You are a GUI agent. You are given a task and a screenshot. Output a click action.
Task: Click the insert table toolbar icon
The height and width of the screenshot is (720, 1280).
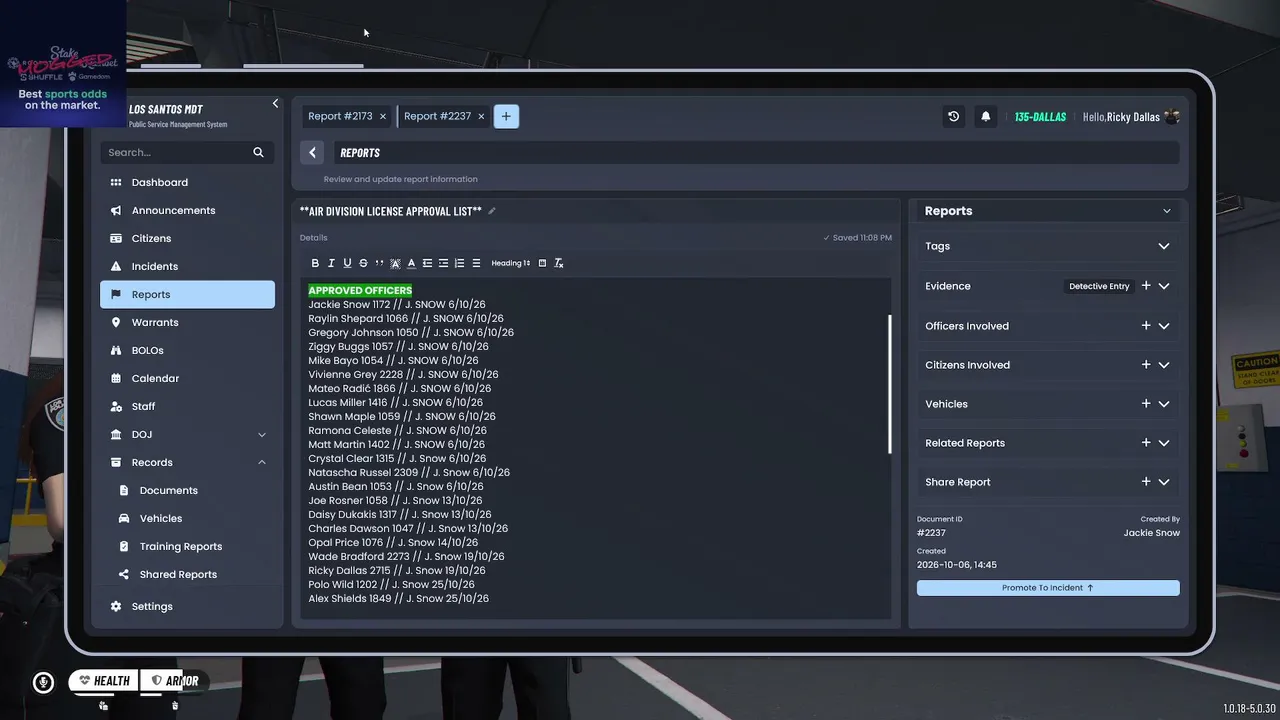pyautogui.click(x=542, y=263)
